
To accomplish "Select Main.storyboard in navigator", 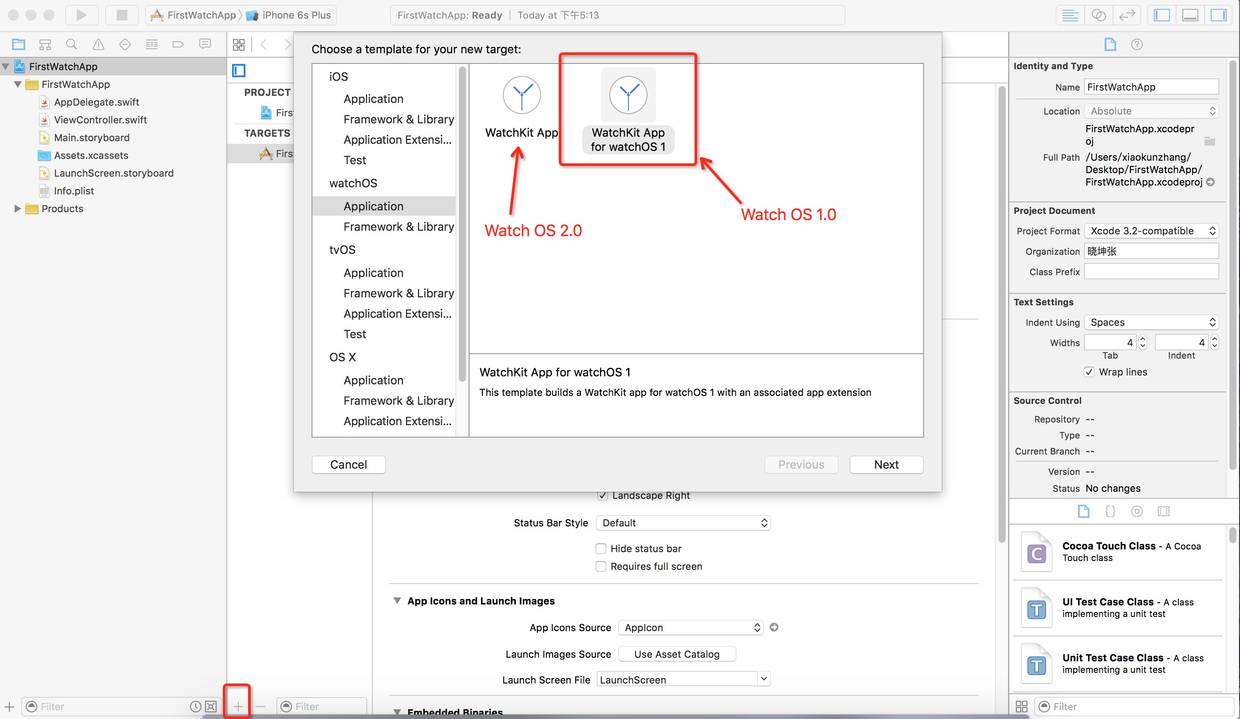I will click(91, 138).
